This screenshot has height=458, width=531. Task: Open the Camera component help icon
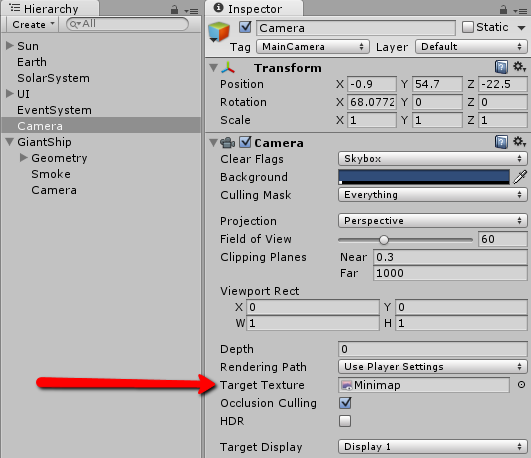point(501,142)
